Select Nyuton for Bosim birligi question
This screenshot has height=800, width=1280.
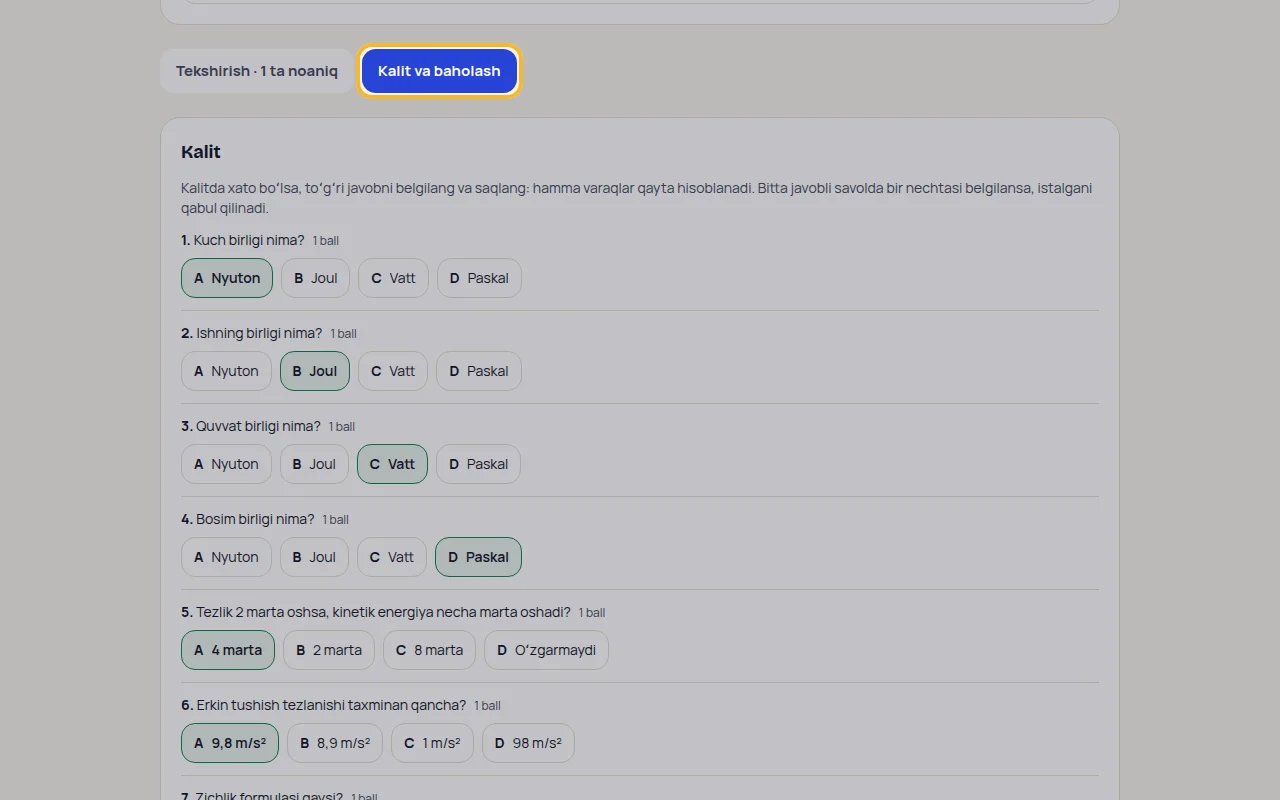coord(226,557)
